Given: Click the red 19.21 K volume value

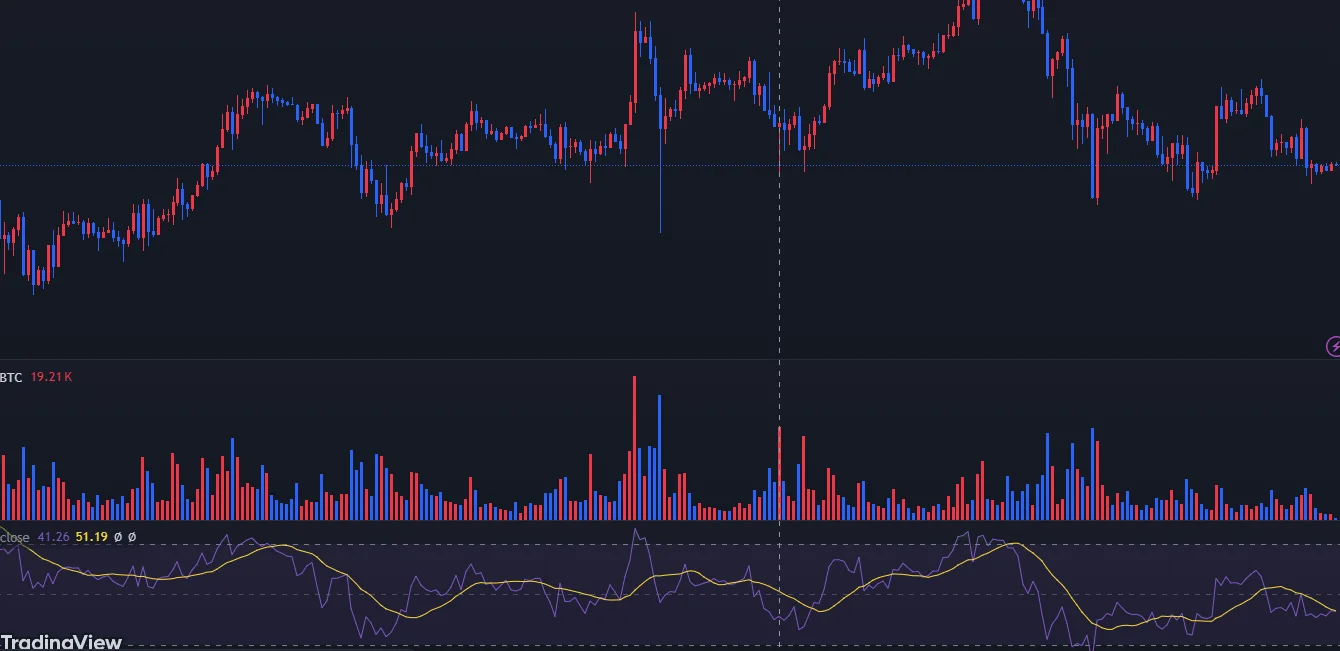Looking at the screenshot, I should click(50, 377).
